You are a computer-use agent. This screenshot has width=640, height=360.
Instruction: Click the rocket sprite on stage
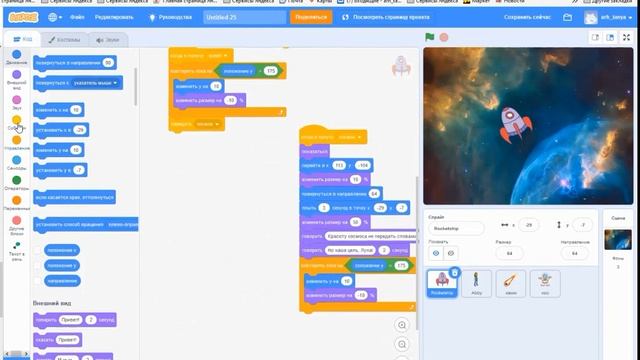tap(515, 124)
